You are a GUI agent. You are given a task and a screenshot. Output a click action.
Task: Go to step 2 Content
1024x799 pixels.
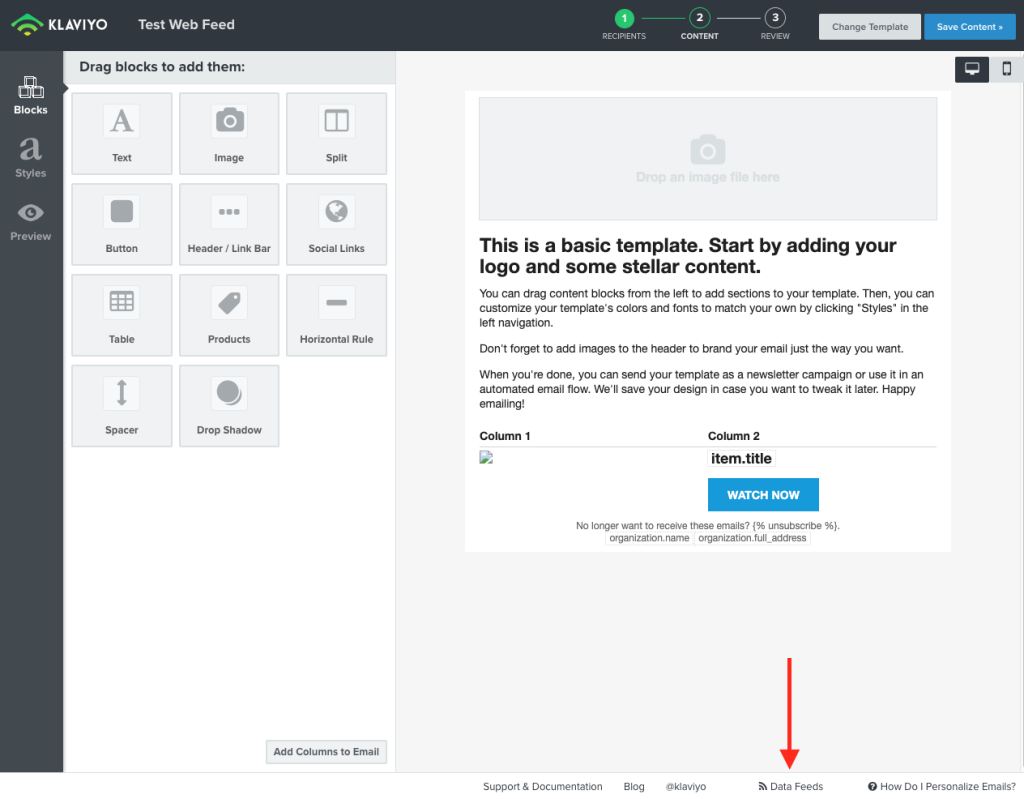pos(699,25)
